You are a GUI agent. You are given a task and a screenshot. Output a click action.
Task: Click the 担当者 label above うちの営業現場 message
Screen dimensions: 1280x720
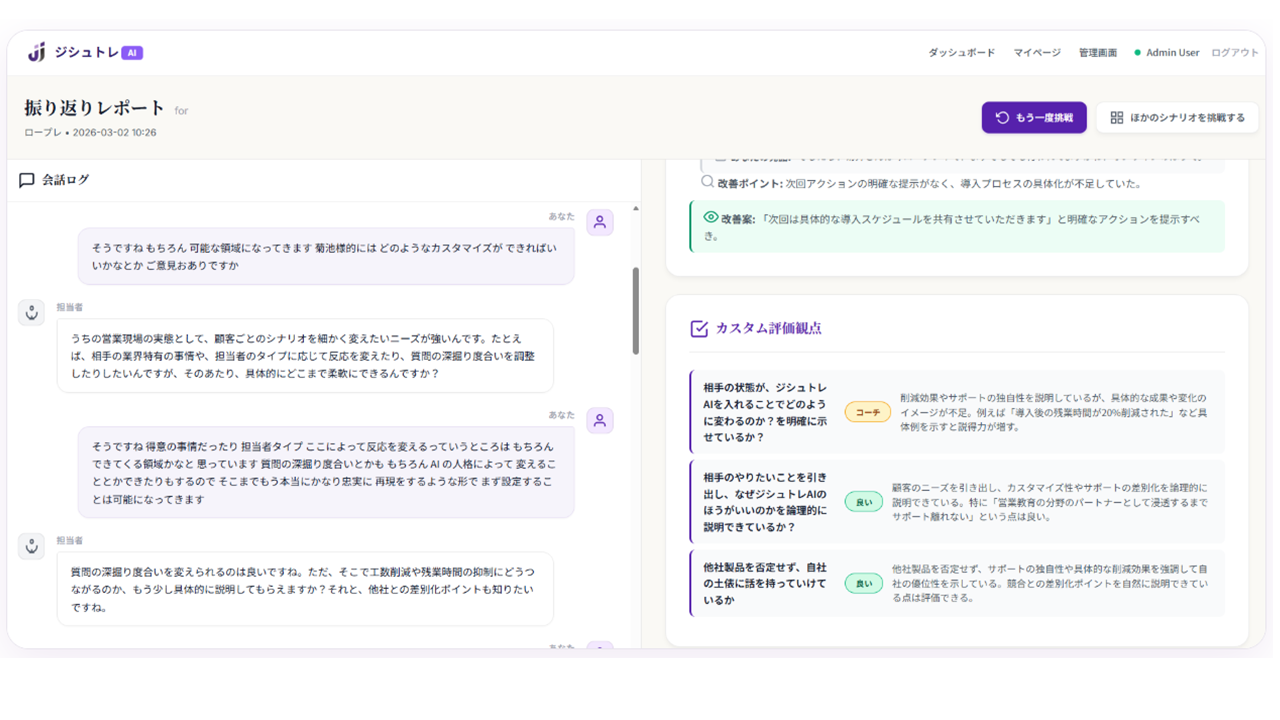point(70,308)
